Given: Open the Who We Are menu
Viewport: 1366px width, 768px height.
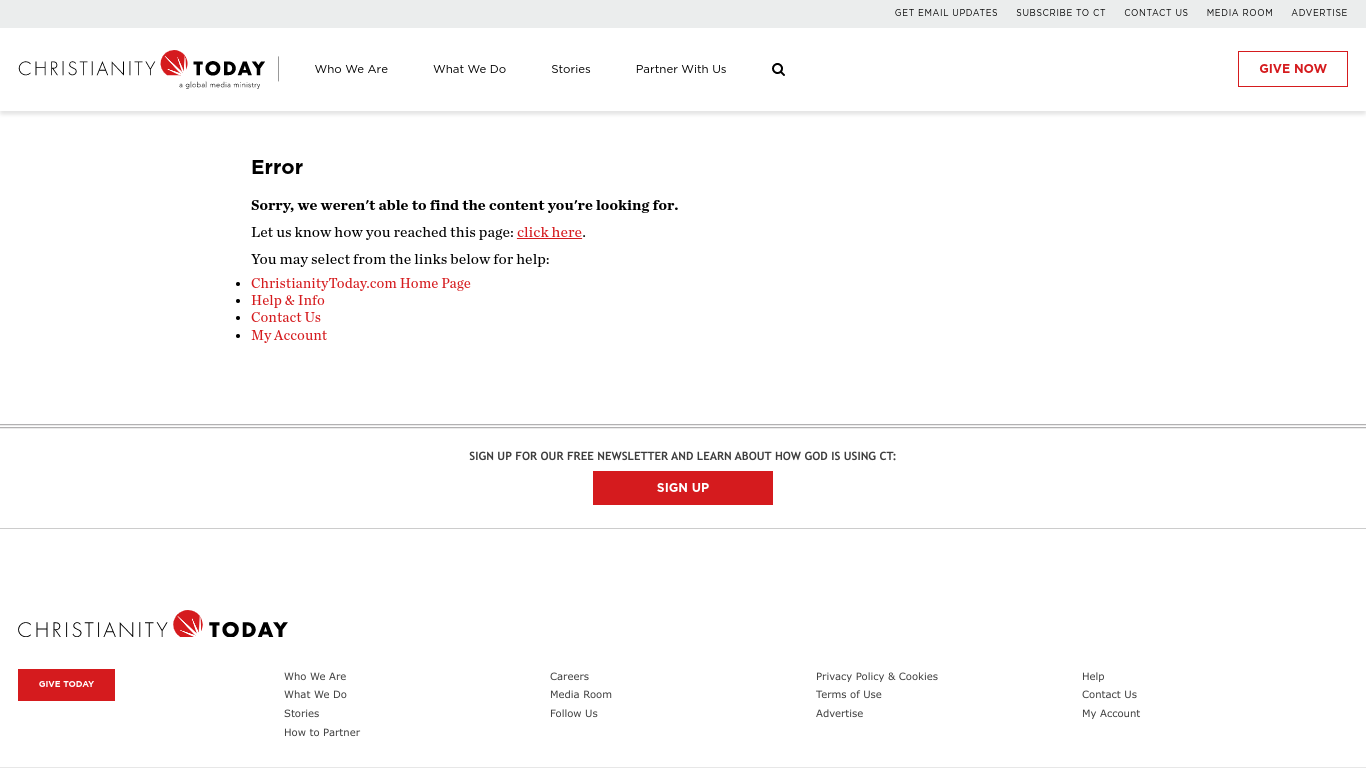Looking at the screenshot, I should [351, 69].
